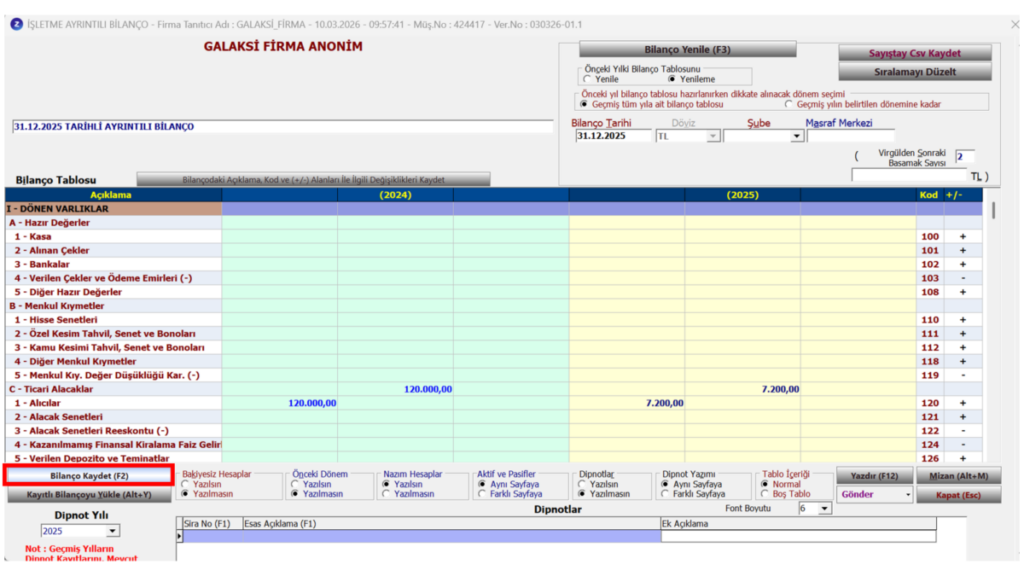The width and height of the screenshot is (1024, 576).
Task: Select Yenile radio for previous year table
Action: pos(587,79)
